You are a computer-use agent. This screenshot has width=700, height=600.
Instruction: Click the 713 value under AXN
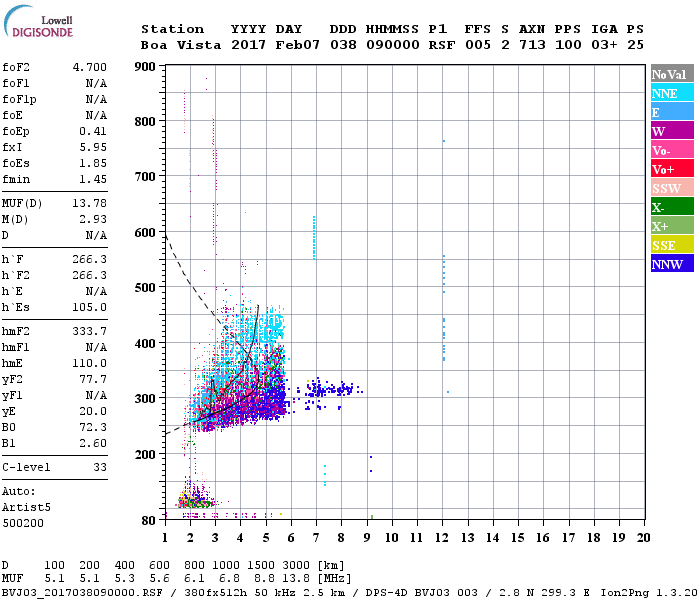[x=532, y=45]
